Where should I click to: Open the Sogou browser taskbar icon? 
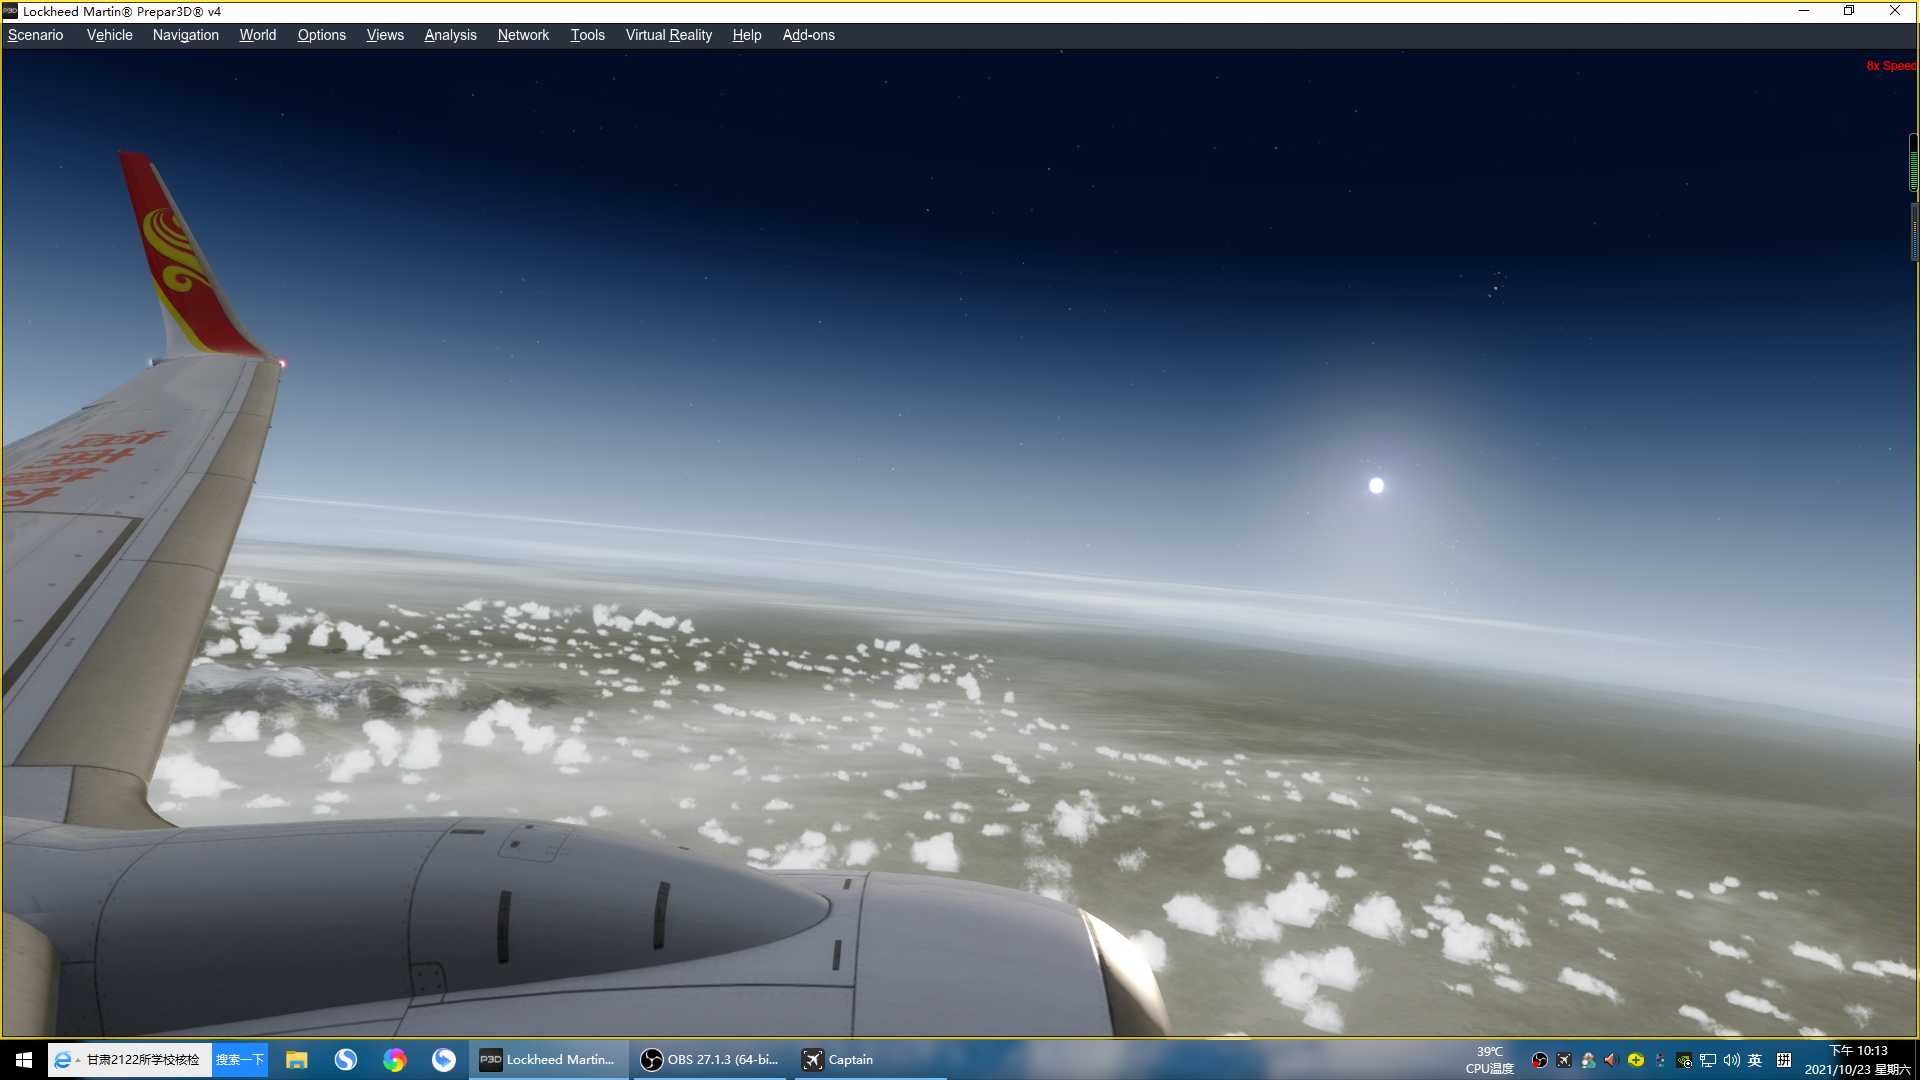346,1060
